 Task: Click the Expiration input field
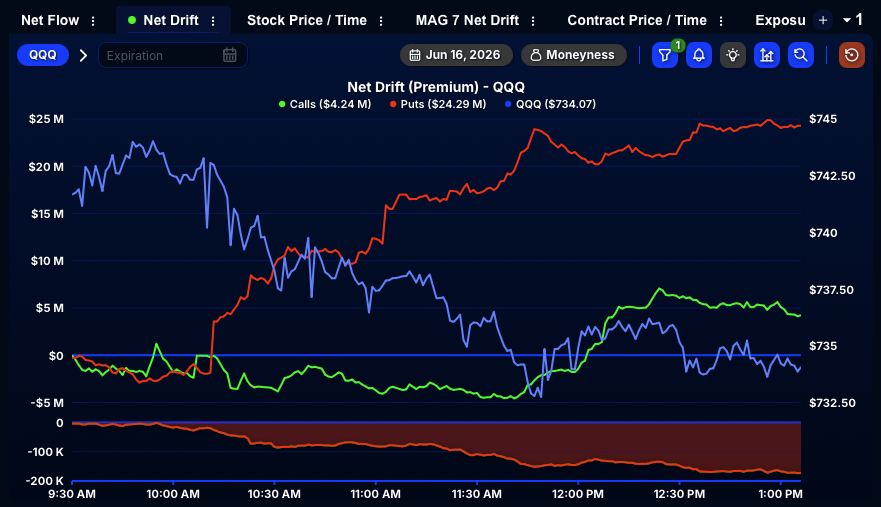[172, 55]
